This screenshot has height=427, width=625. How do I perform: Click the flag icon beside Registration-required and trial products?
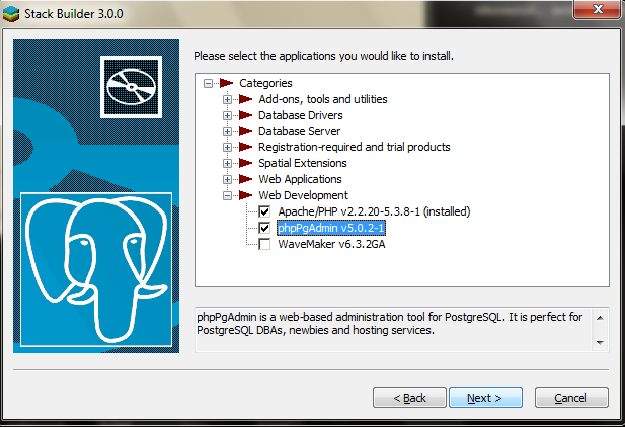[246, 147]
